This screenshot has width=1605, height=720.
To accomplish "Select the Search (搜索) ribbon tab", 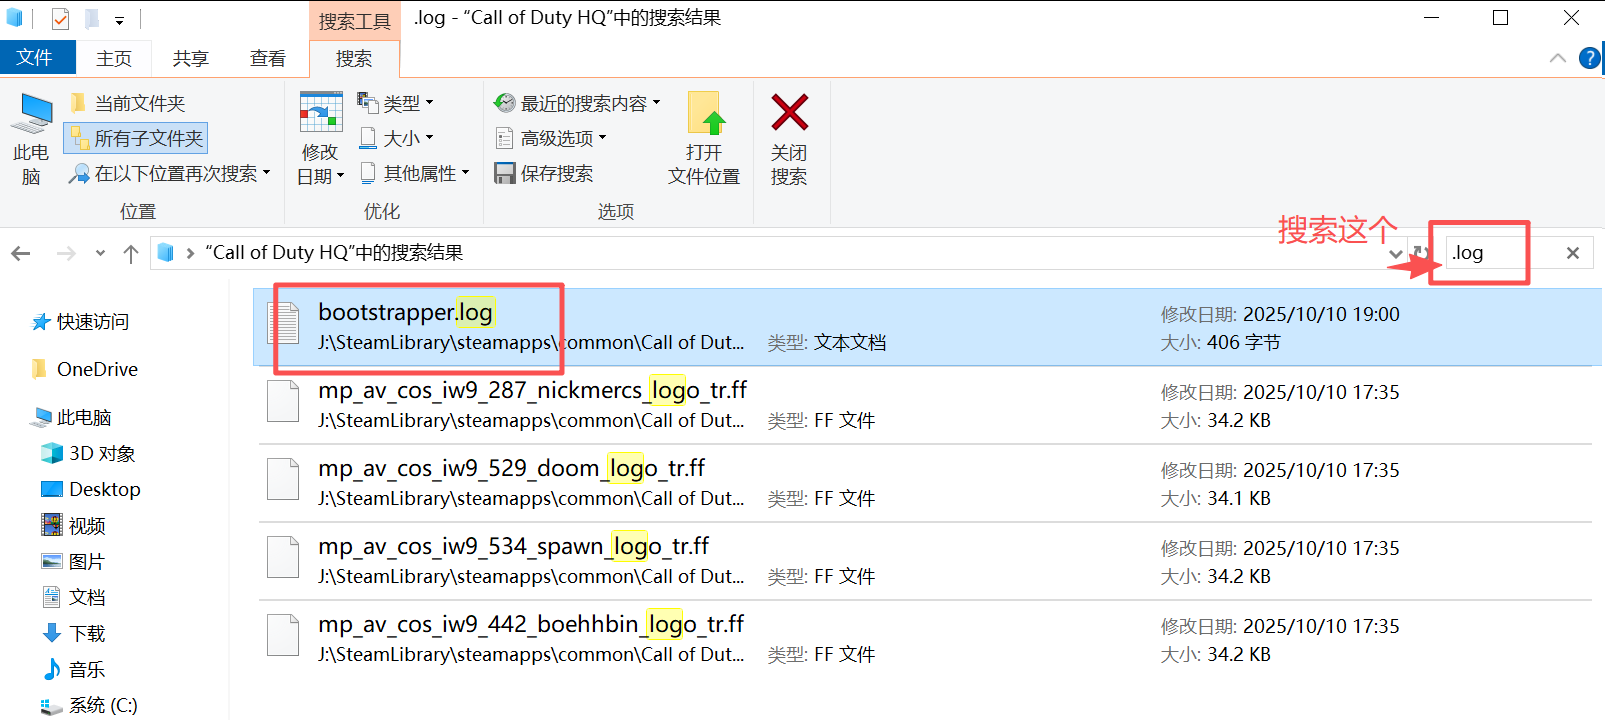I will pos(354,59).
